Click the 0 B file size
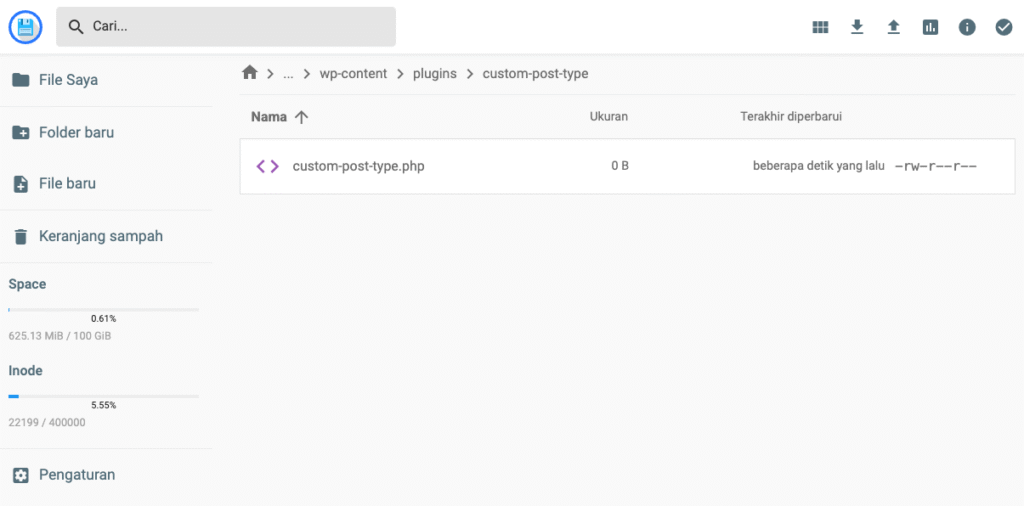Viewport: 1024px width, 506px height. 620,166
